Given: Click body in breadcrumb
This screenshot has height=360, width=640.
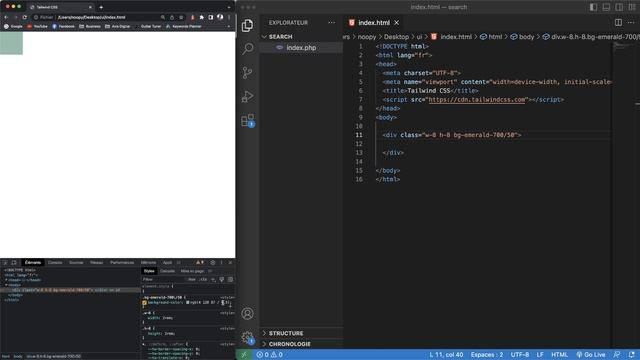Looking at the screenshot, I should [522, 37].
